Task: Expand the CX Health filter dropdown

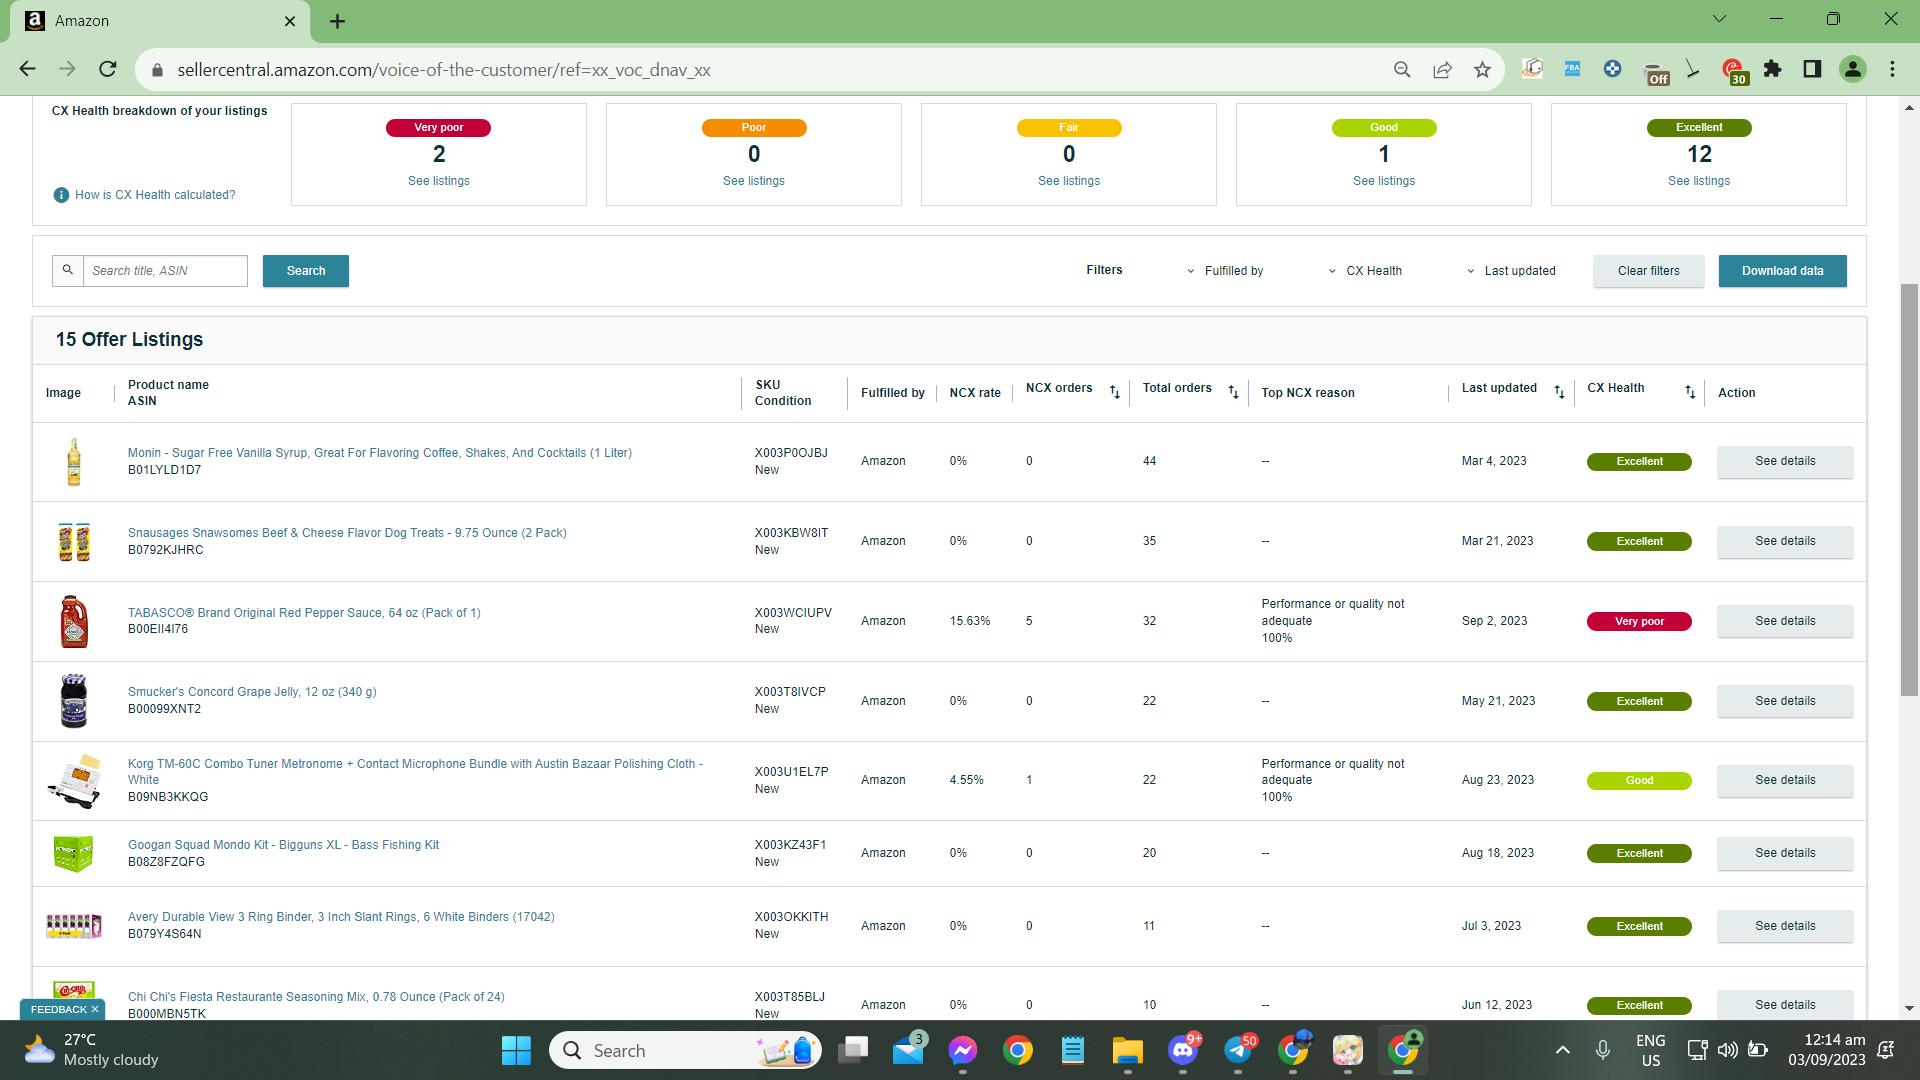Action: tap(1365, 271)
